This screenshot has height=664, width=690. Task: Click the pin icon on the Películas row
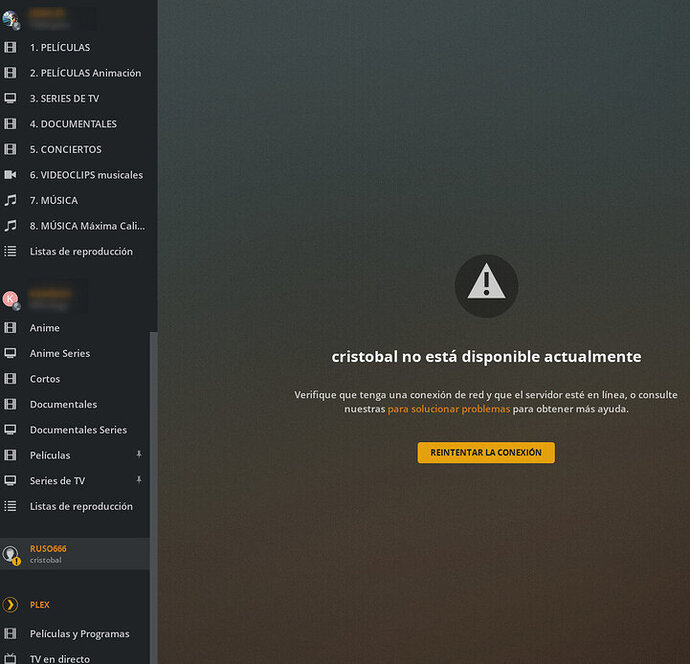pos(139,454)
